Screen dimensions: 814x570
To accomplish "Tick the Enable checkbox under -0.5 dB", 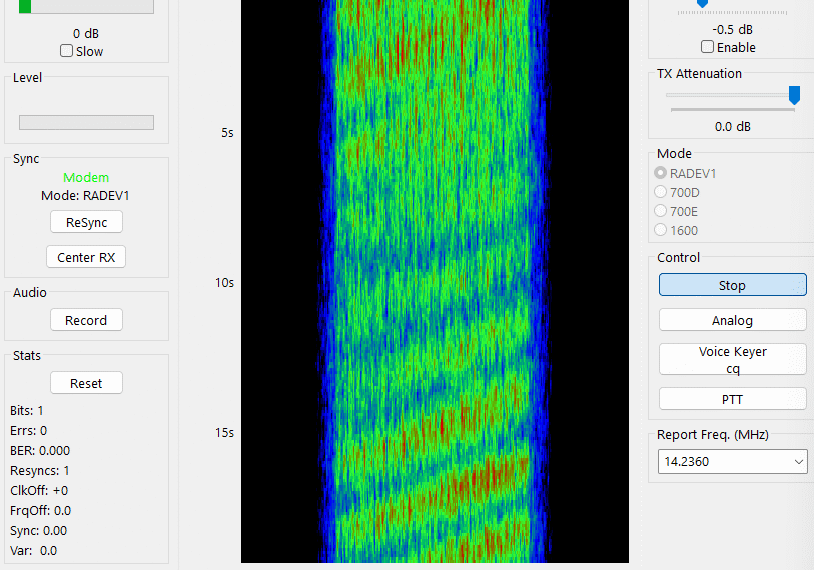I will coord(707,47).
